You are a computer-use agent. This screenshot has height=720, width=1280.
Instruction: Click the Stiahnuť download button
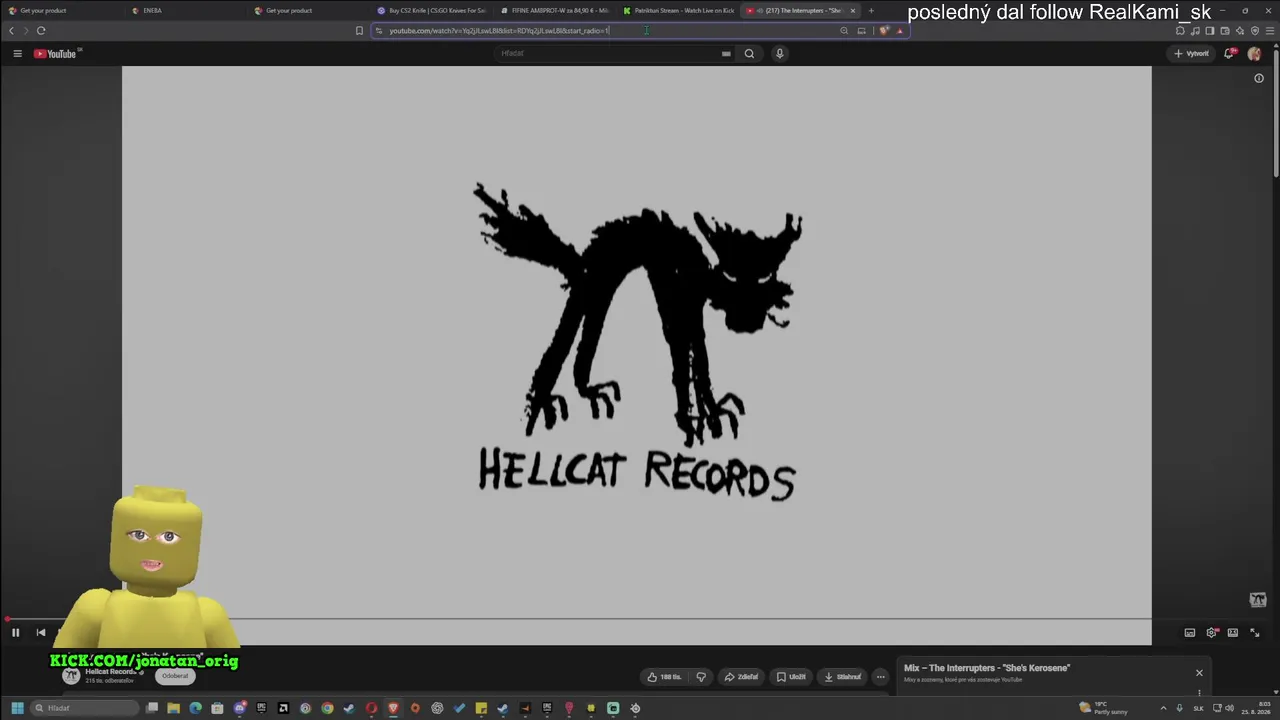click(x=842, y=677)
